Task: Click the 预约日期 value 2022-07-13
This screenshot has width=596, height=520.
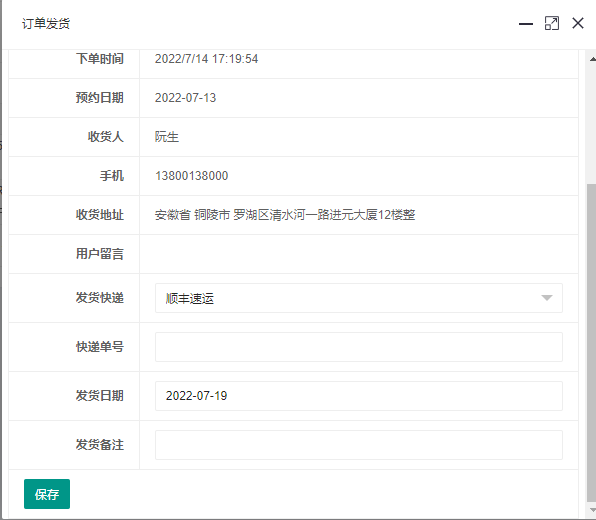Action: (x=185, y=98)
